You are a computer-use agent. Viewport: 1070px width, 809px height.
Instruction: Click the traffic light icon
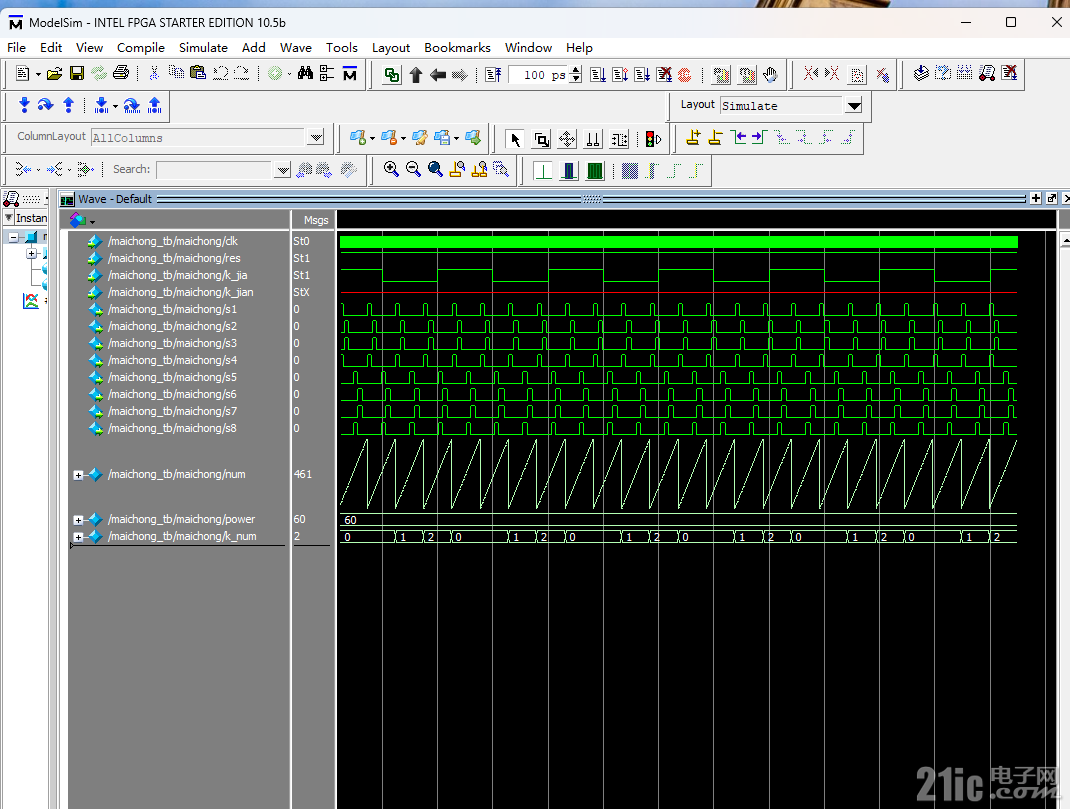653,140
